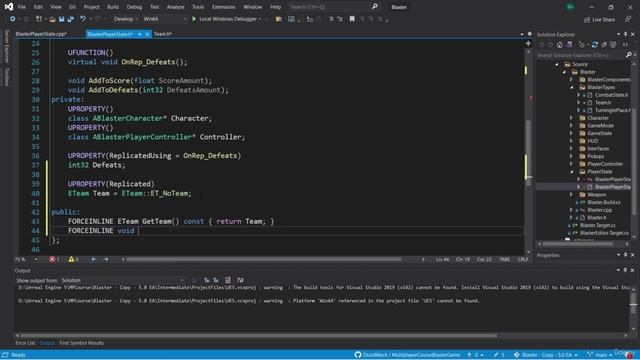This screenshot has height=360, width=640.
Task: Click the Navigate Backward toolbar icon
Action: (x=12, y=19)
